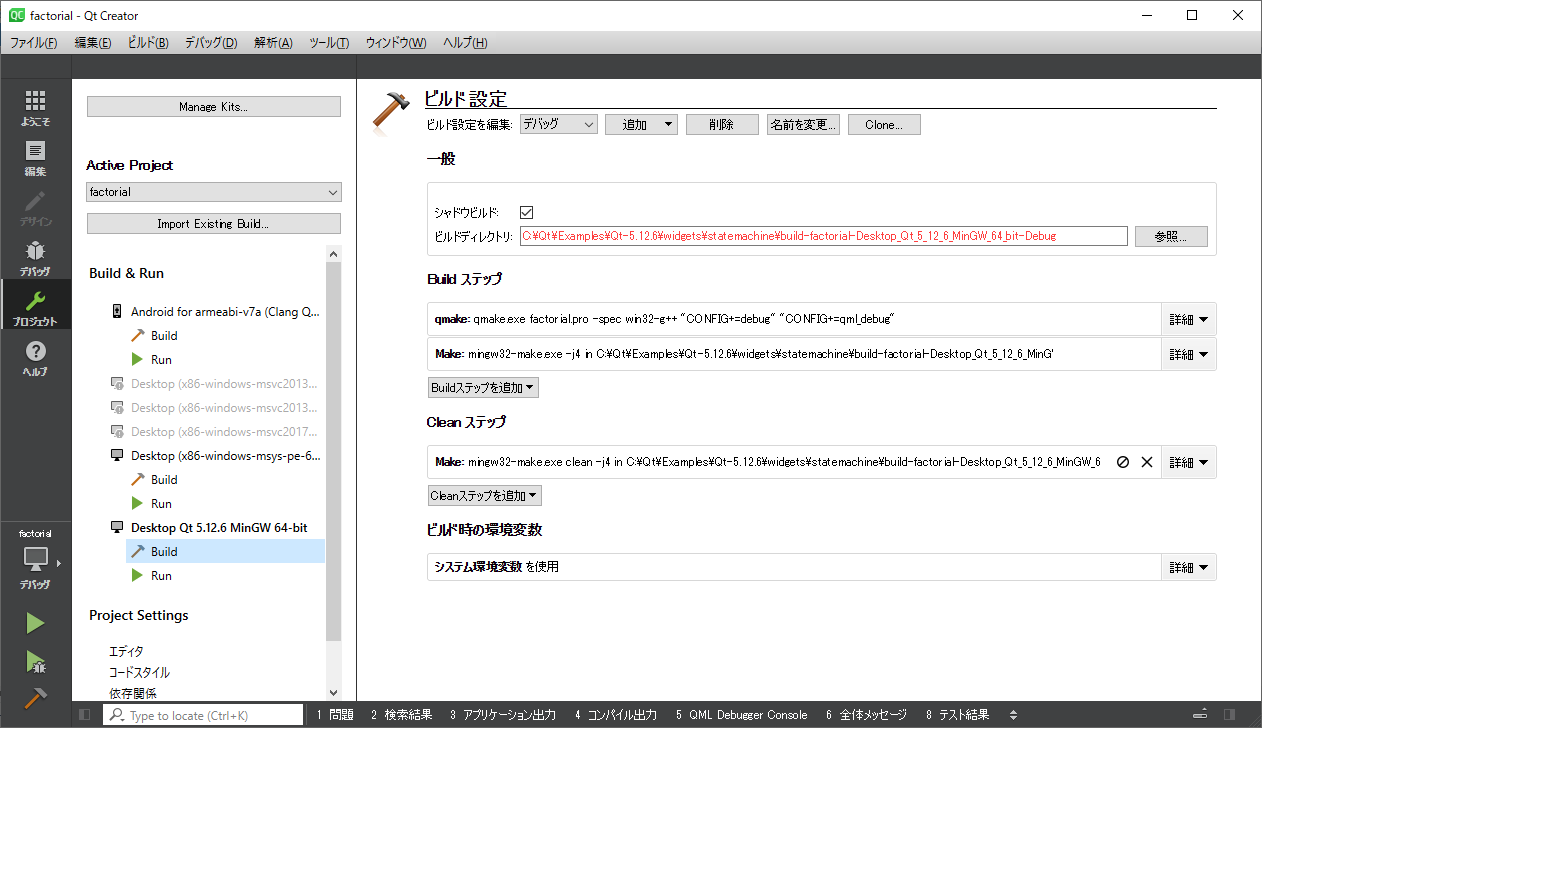1548x876 pixels.
Task: Toggle the right sidebar in status bar
Action: [x=1229, y=715]
